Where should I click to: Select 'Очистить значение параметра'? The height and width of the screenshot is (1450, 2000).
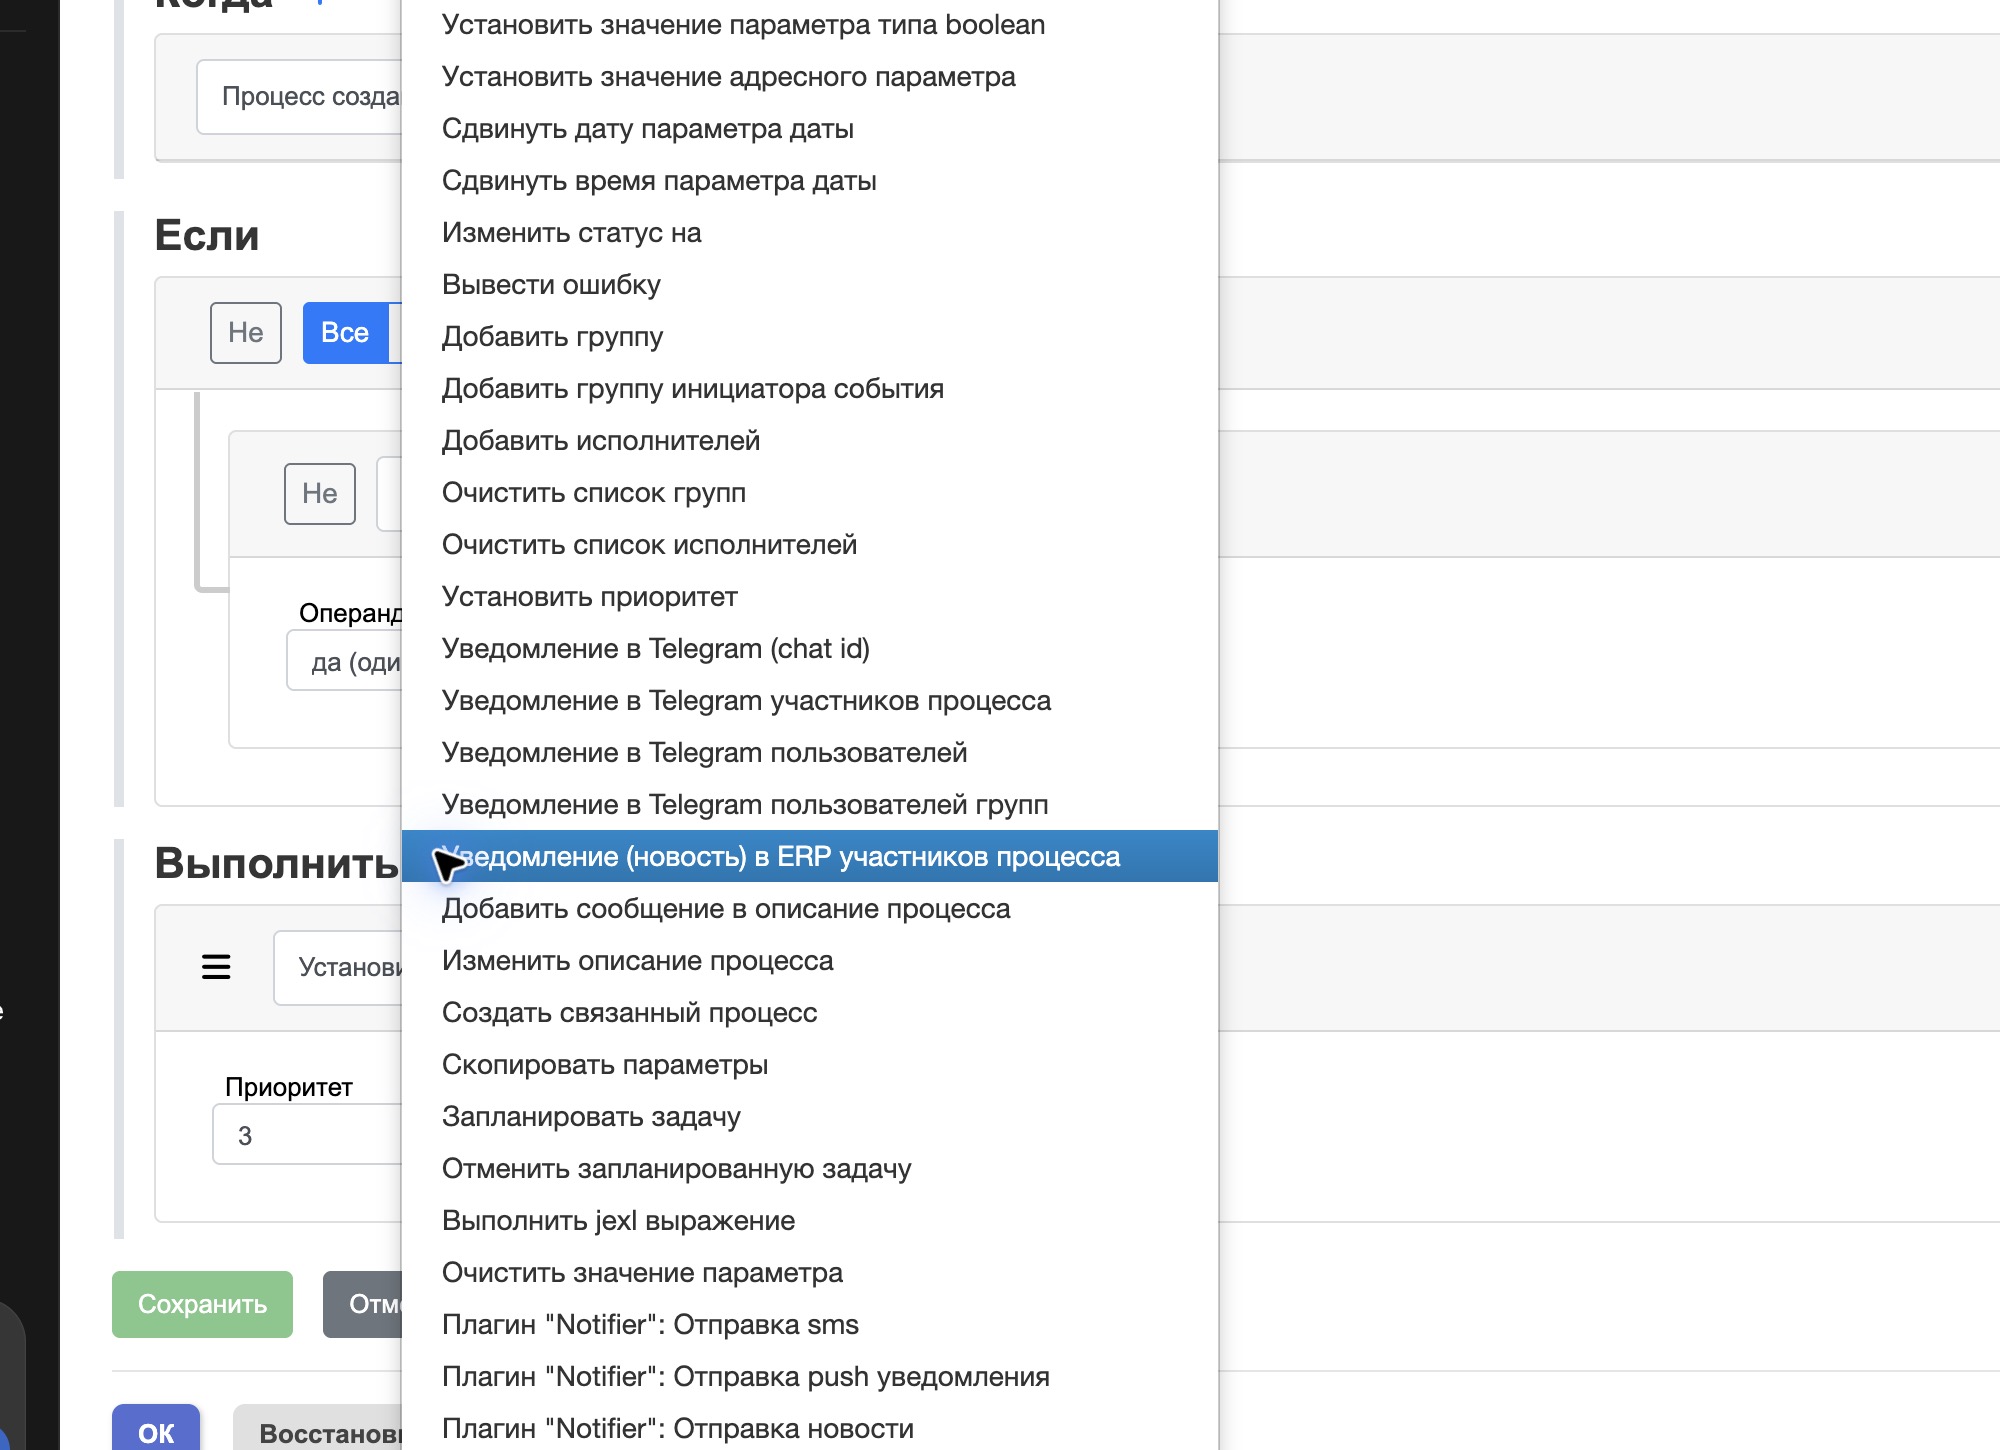[809, 1273]
